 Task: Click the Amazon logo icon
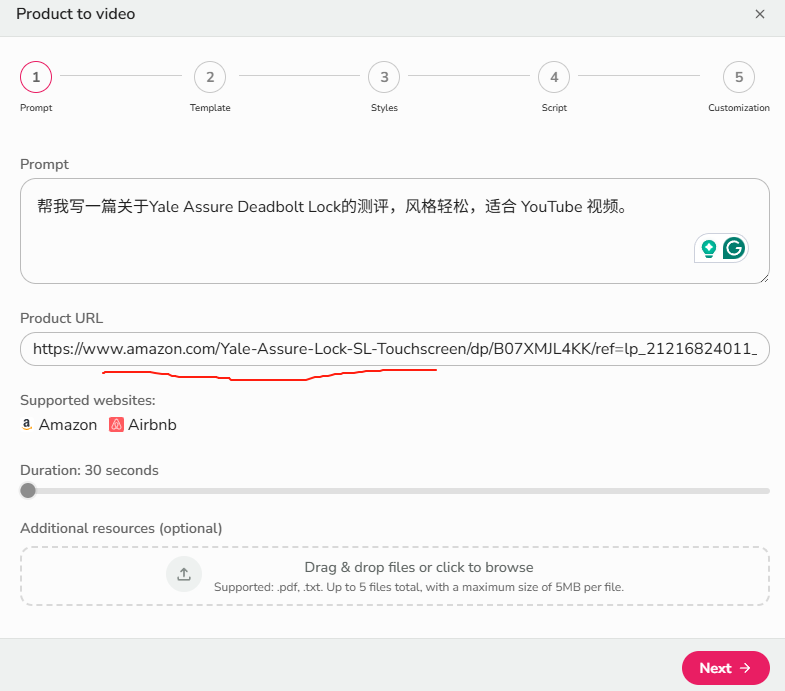click(27, 425)
